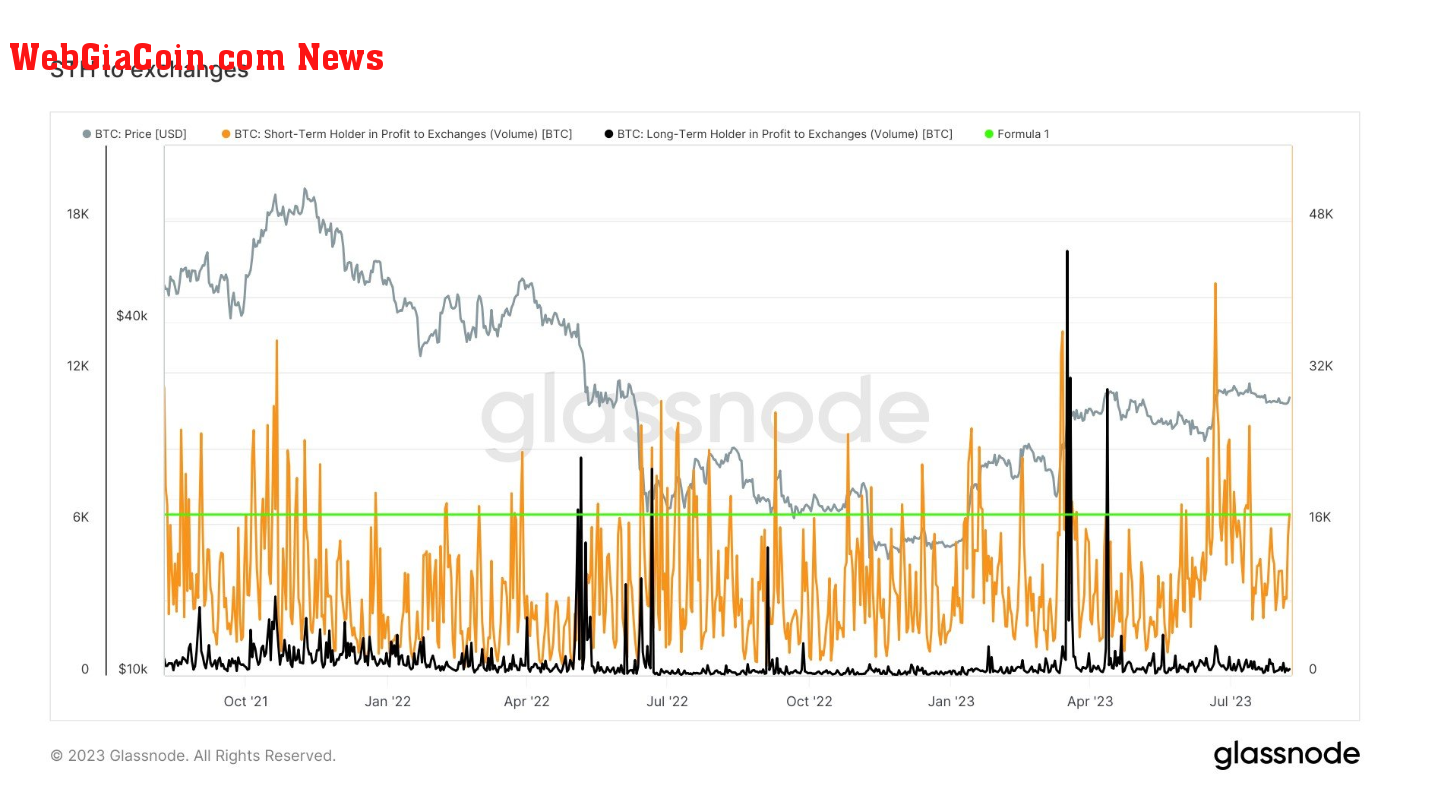Click the 16K right axis label
Viewport: 1449px width, 807px height.
click(x=1321, y=517)
